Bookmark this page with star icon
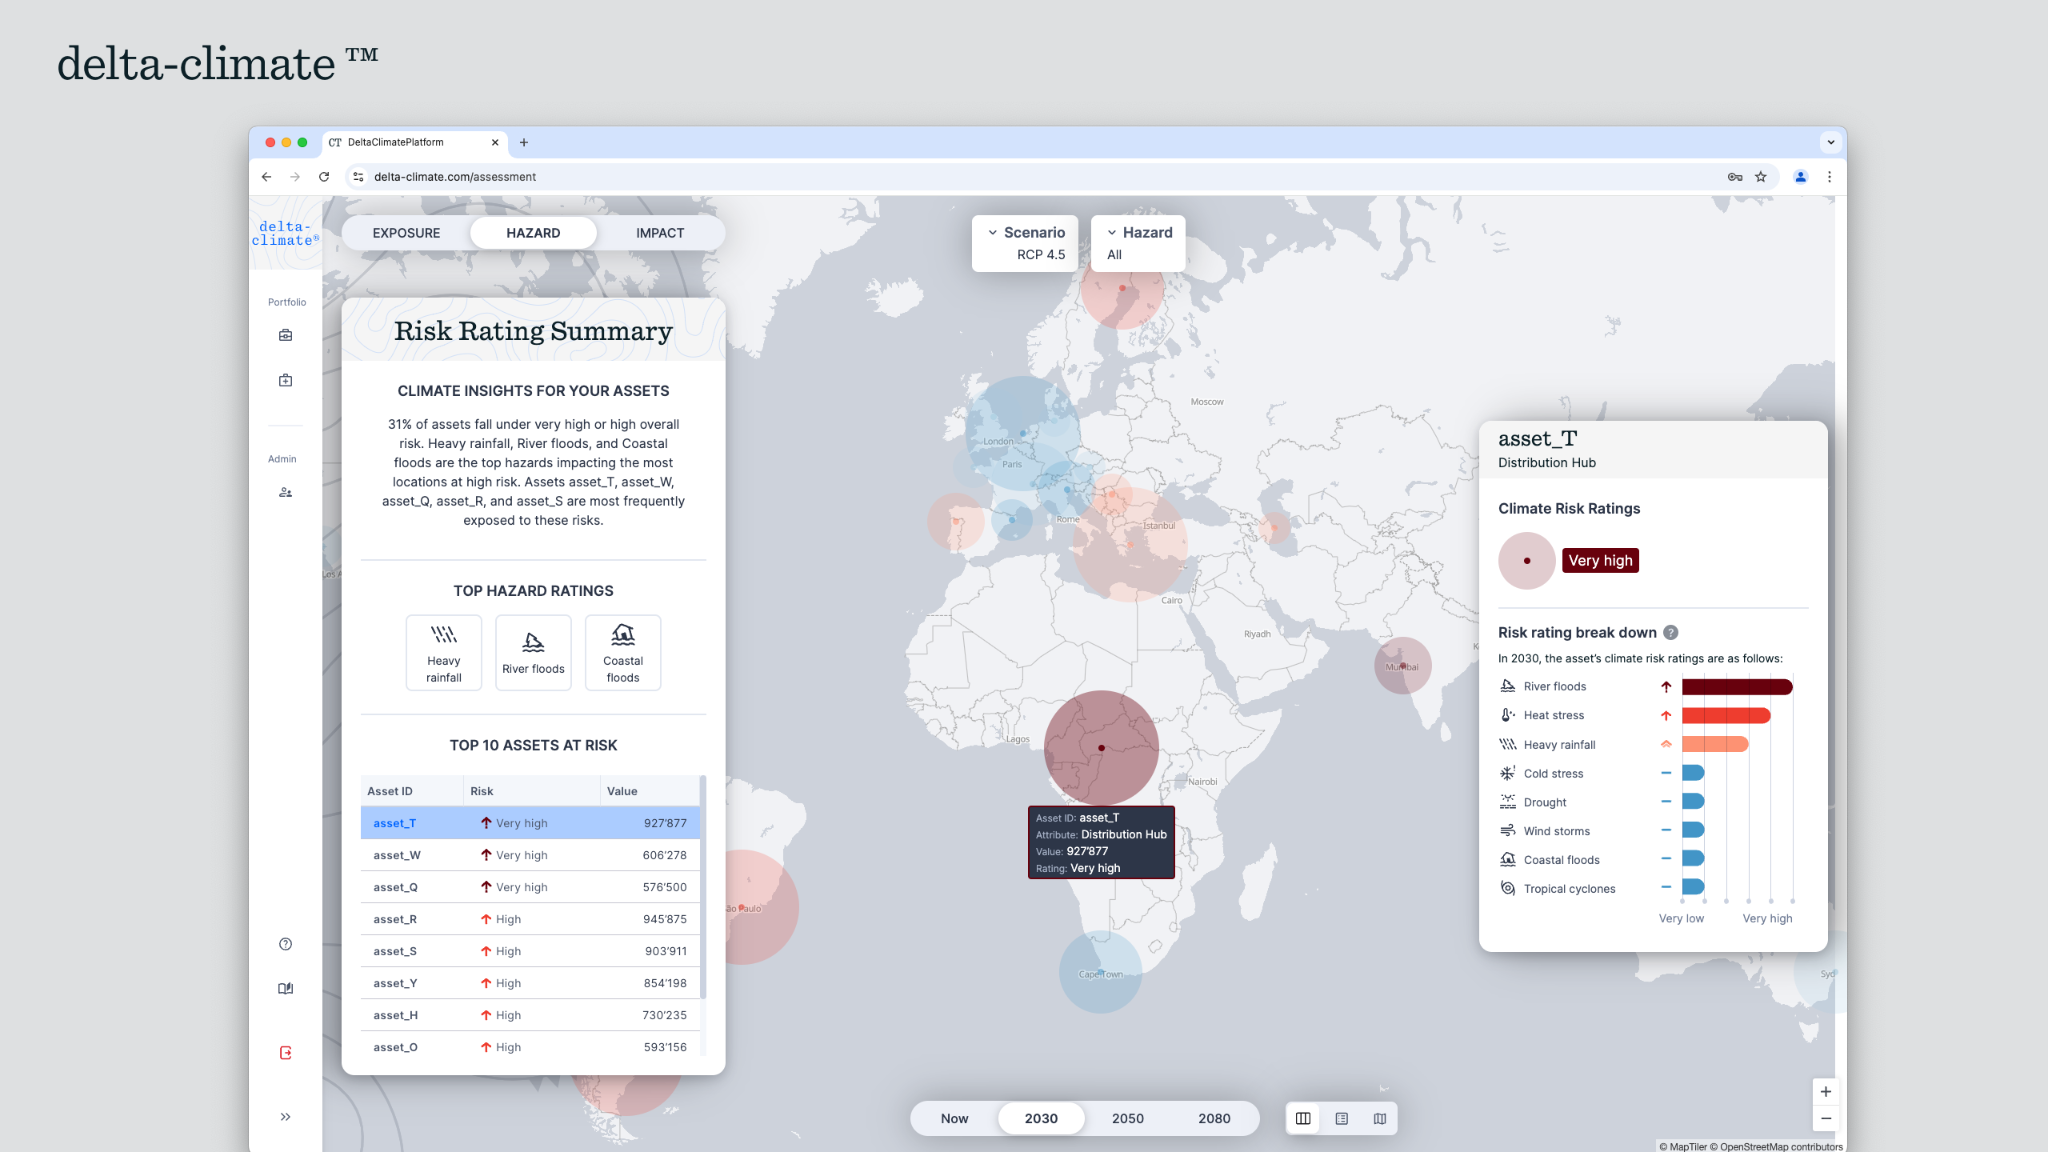 click(1761, 177)
